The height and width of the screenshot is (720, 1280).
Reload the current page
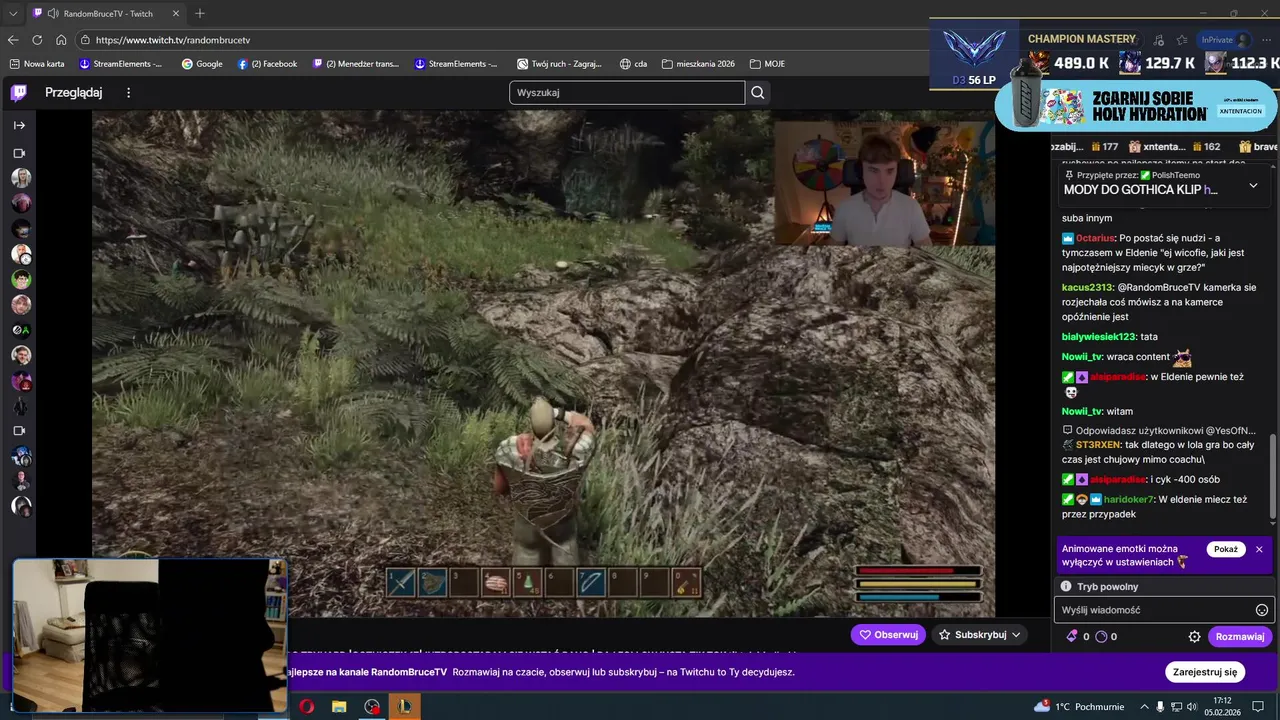coord(37,40)
